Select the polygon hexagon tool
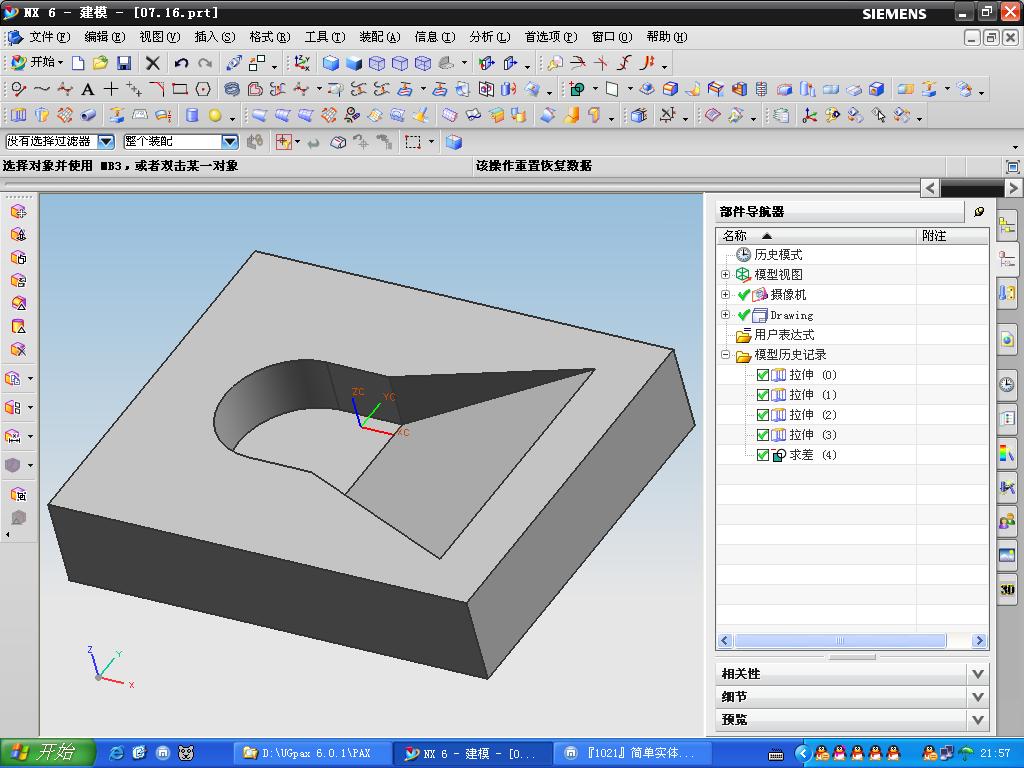The height and width of the screenshot is (768, 1024). 203,89
